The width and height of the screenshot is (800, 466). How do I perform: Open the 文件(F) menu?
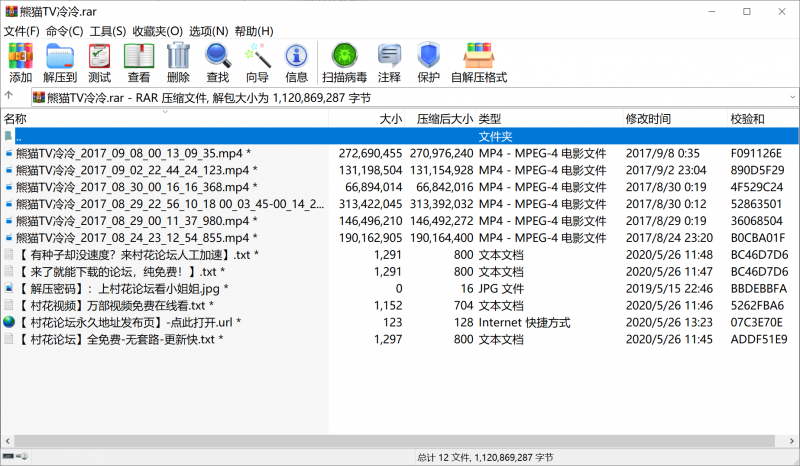pyautogui.click(x=21, y=31)
